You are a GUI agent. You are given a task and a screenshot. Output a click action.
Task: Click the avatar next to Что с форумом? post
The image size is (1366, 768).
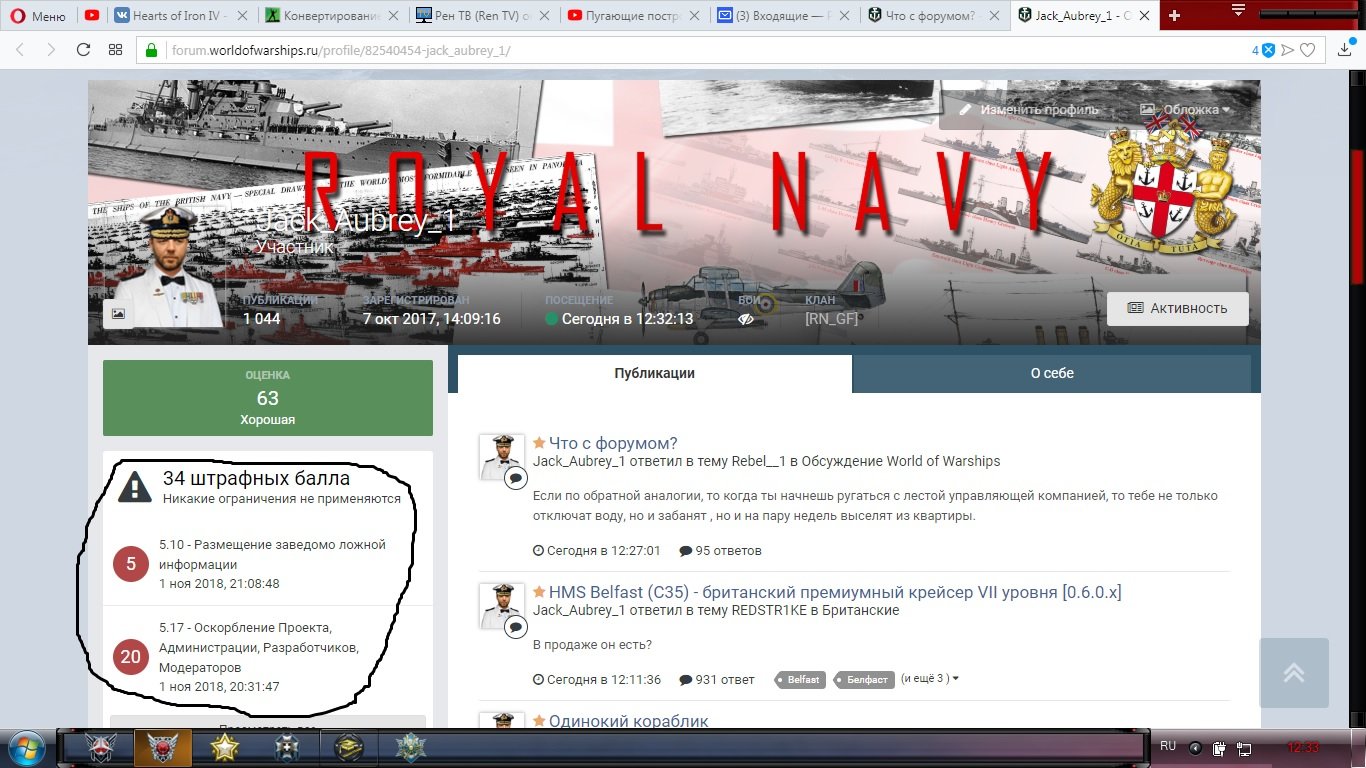502,457
